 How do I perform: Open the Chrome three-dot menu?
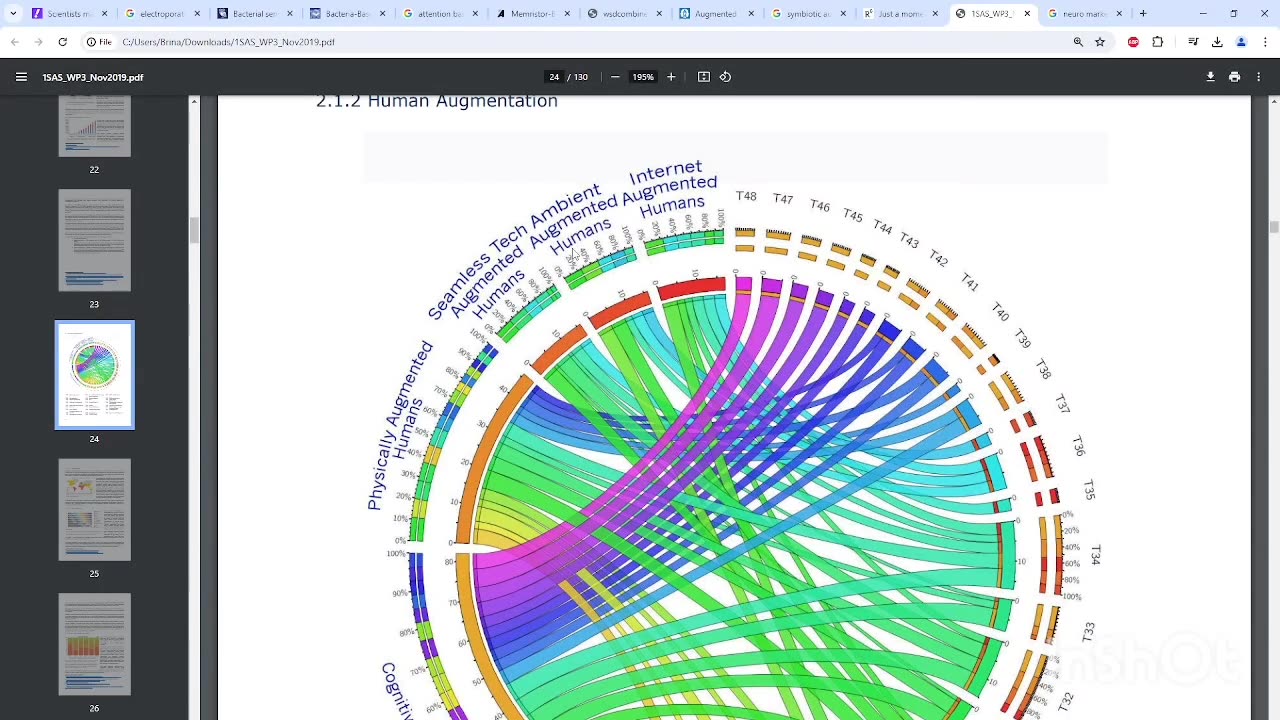(x=1265, y=42)
